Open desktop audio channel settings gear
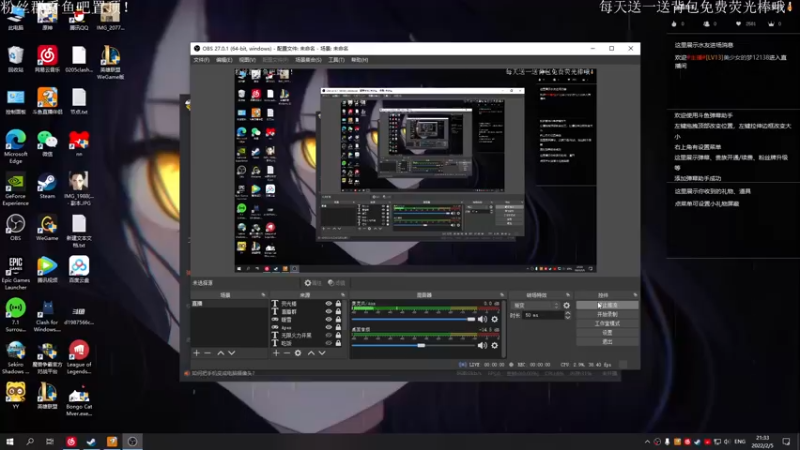Image resolution: width=800 pixels, height=450 pixels. tap(494, 345)
